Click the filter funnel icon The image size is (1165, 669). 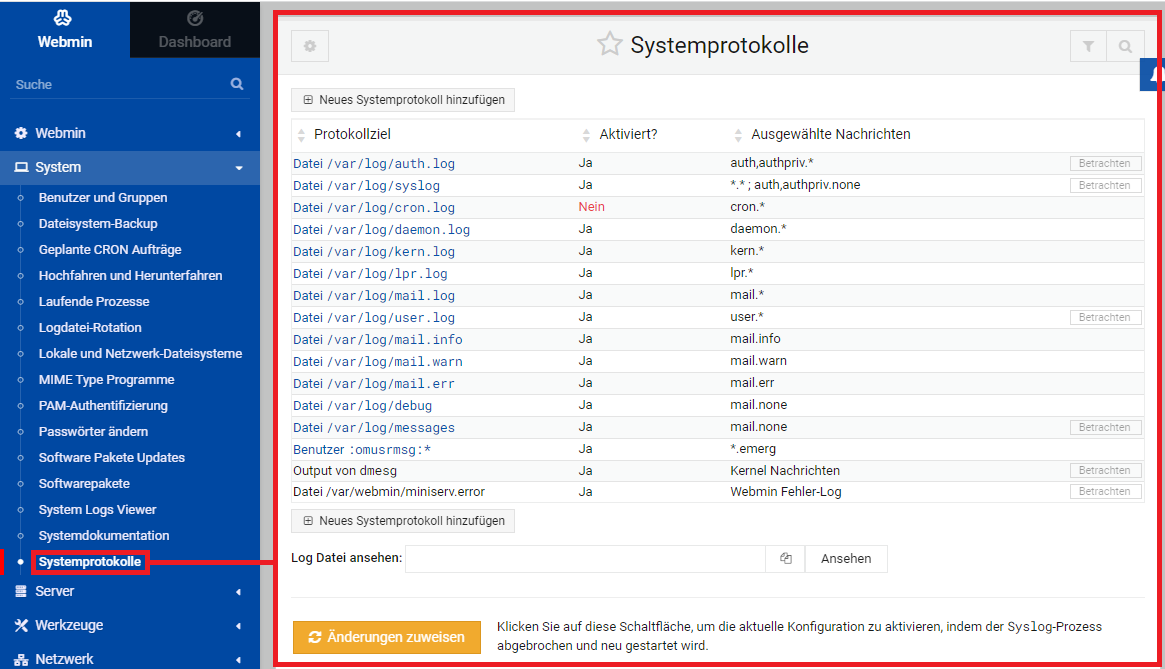pyautogui.click(x=1088, y=46)
